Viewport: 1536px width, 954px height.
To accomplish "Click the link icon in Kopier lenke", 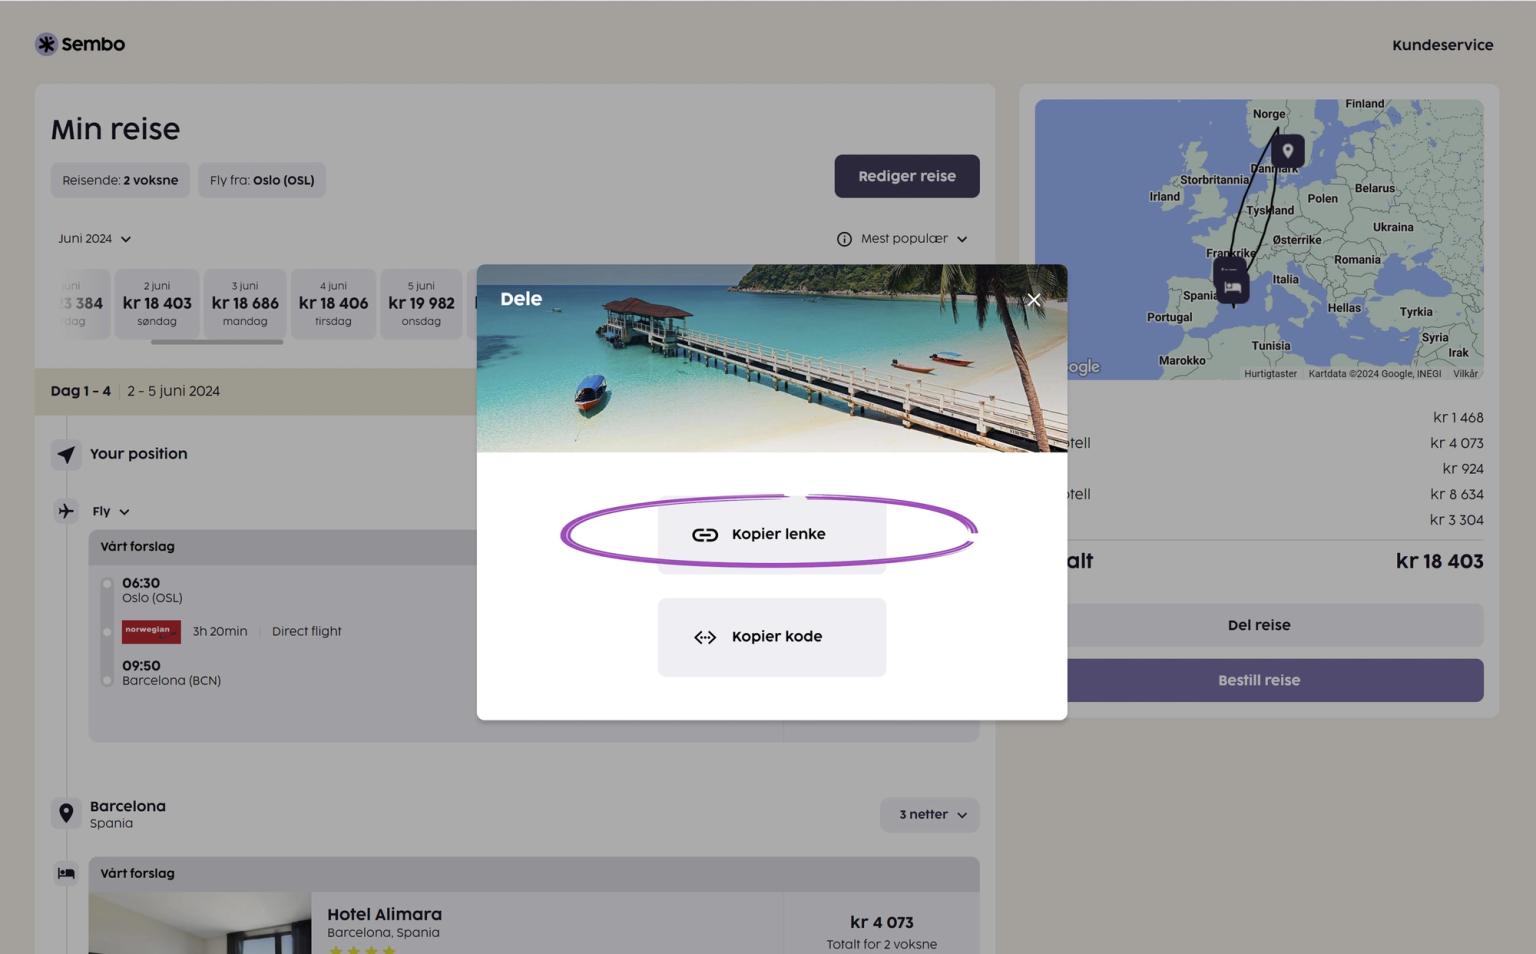I will 705,535.
